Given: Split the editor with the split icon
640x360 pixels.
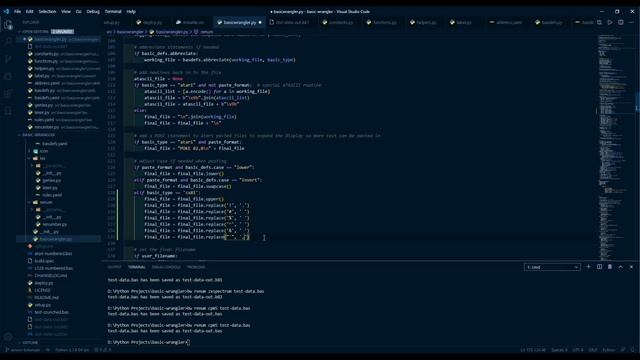Looking at the screenshot, I should [x=620, y=22].
